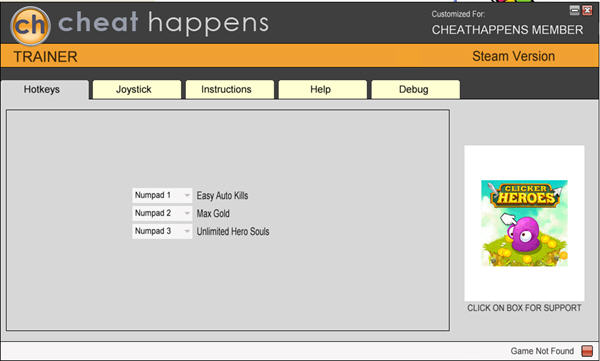Screen dimensions: 600x361
Task: Switch to the Hotkeys tab
Action: pyautogui.click(x=45, y=90)
